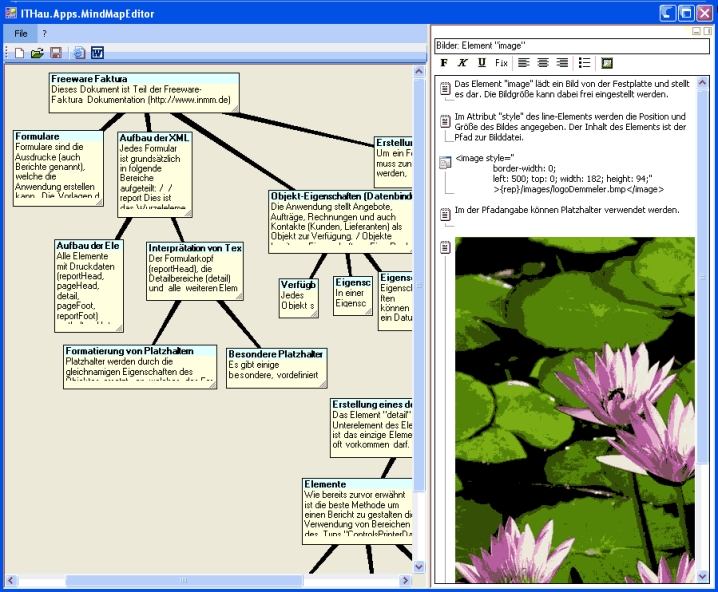This screenshot has height=592, width=718.
Task: Center-align the text
Action: coord(543,63)
